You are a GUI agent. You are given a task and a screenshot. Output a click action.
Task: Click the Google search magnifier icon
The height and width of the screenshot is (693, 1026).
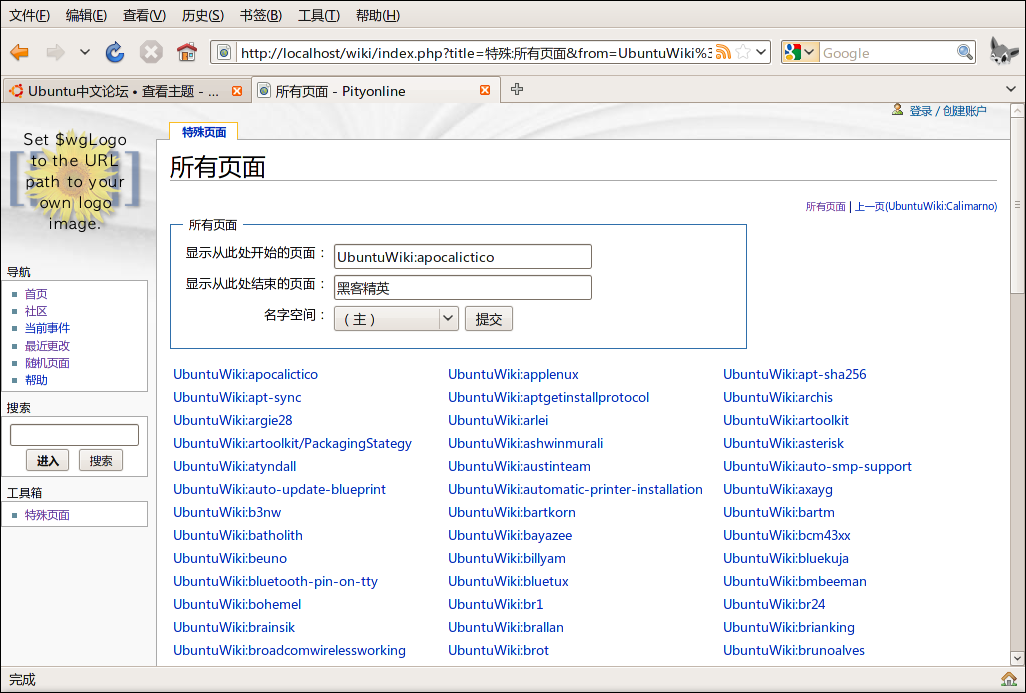tap(964, 52)
